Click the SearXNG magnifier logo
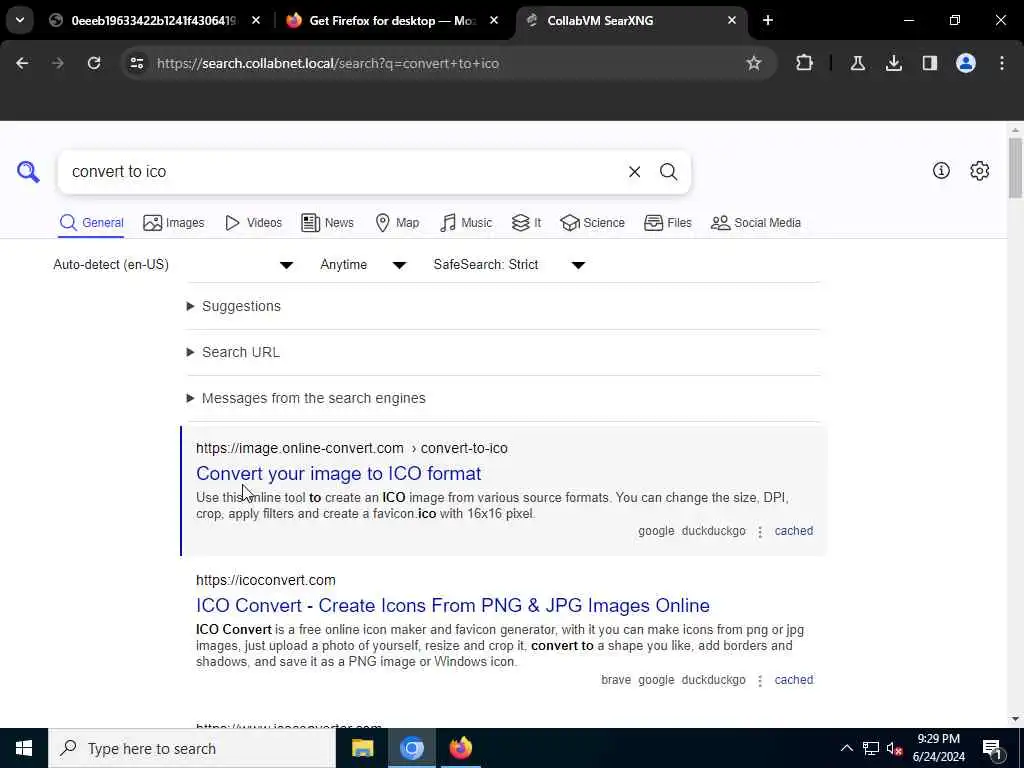1024x768 pixels. (x=28, y=172)
